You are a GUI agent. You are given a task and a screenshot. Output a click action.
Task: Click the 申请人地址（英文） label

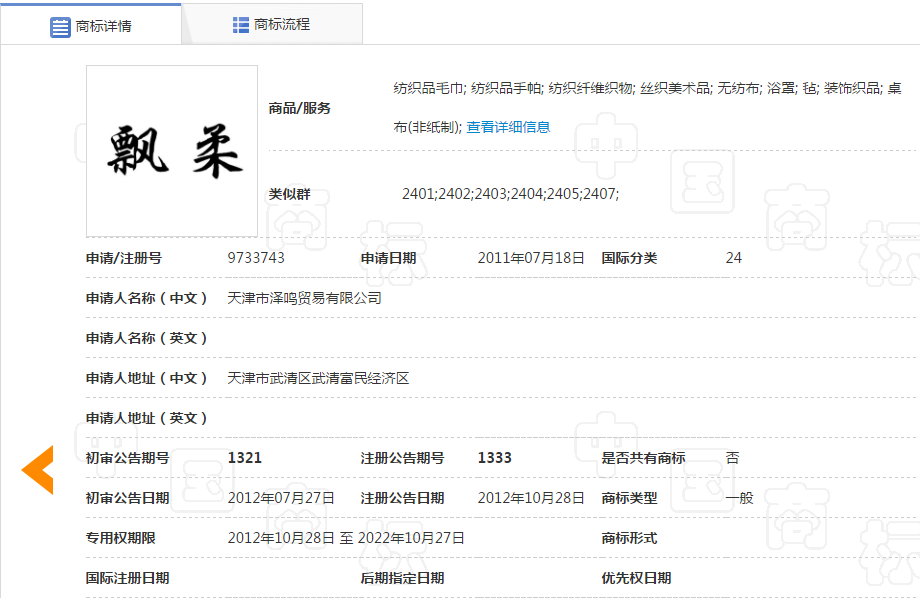[146, 418]
